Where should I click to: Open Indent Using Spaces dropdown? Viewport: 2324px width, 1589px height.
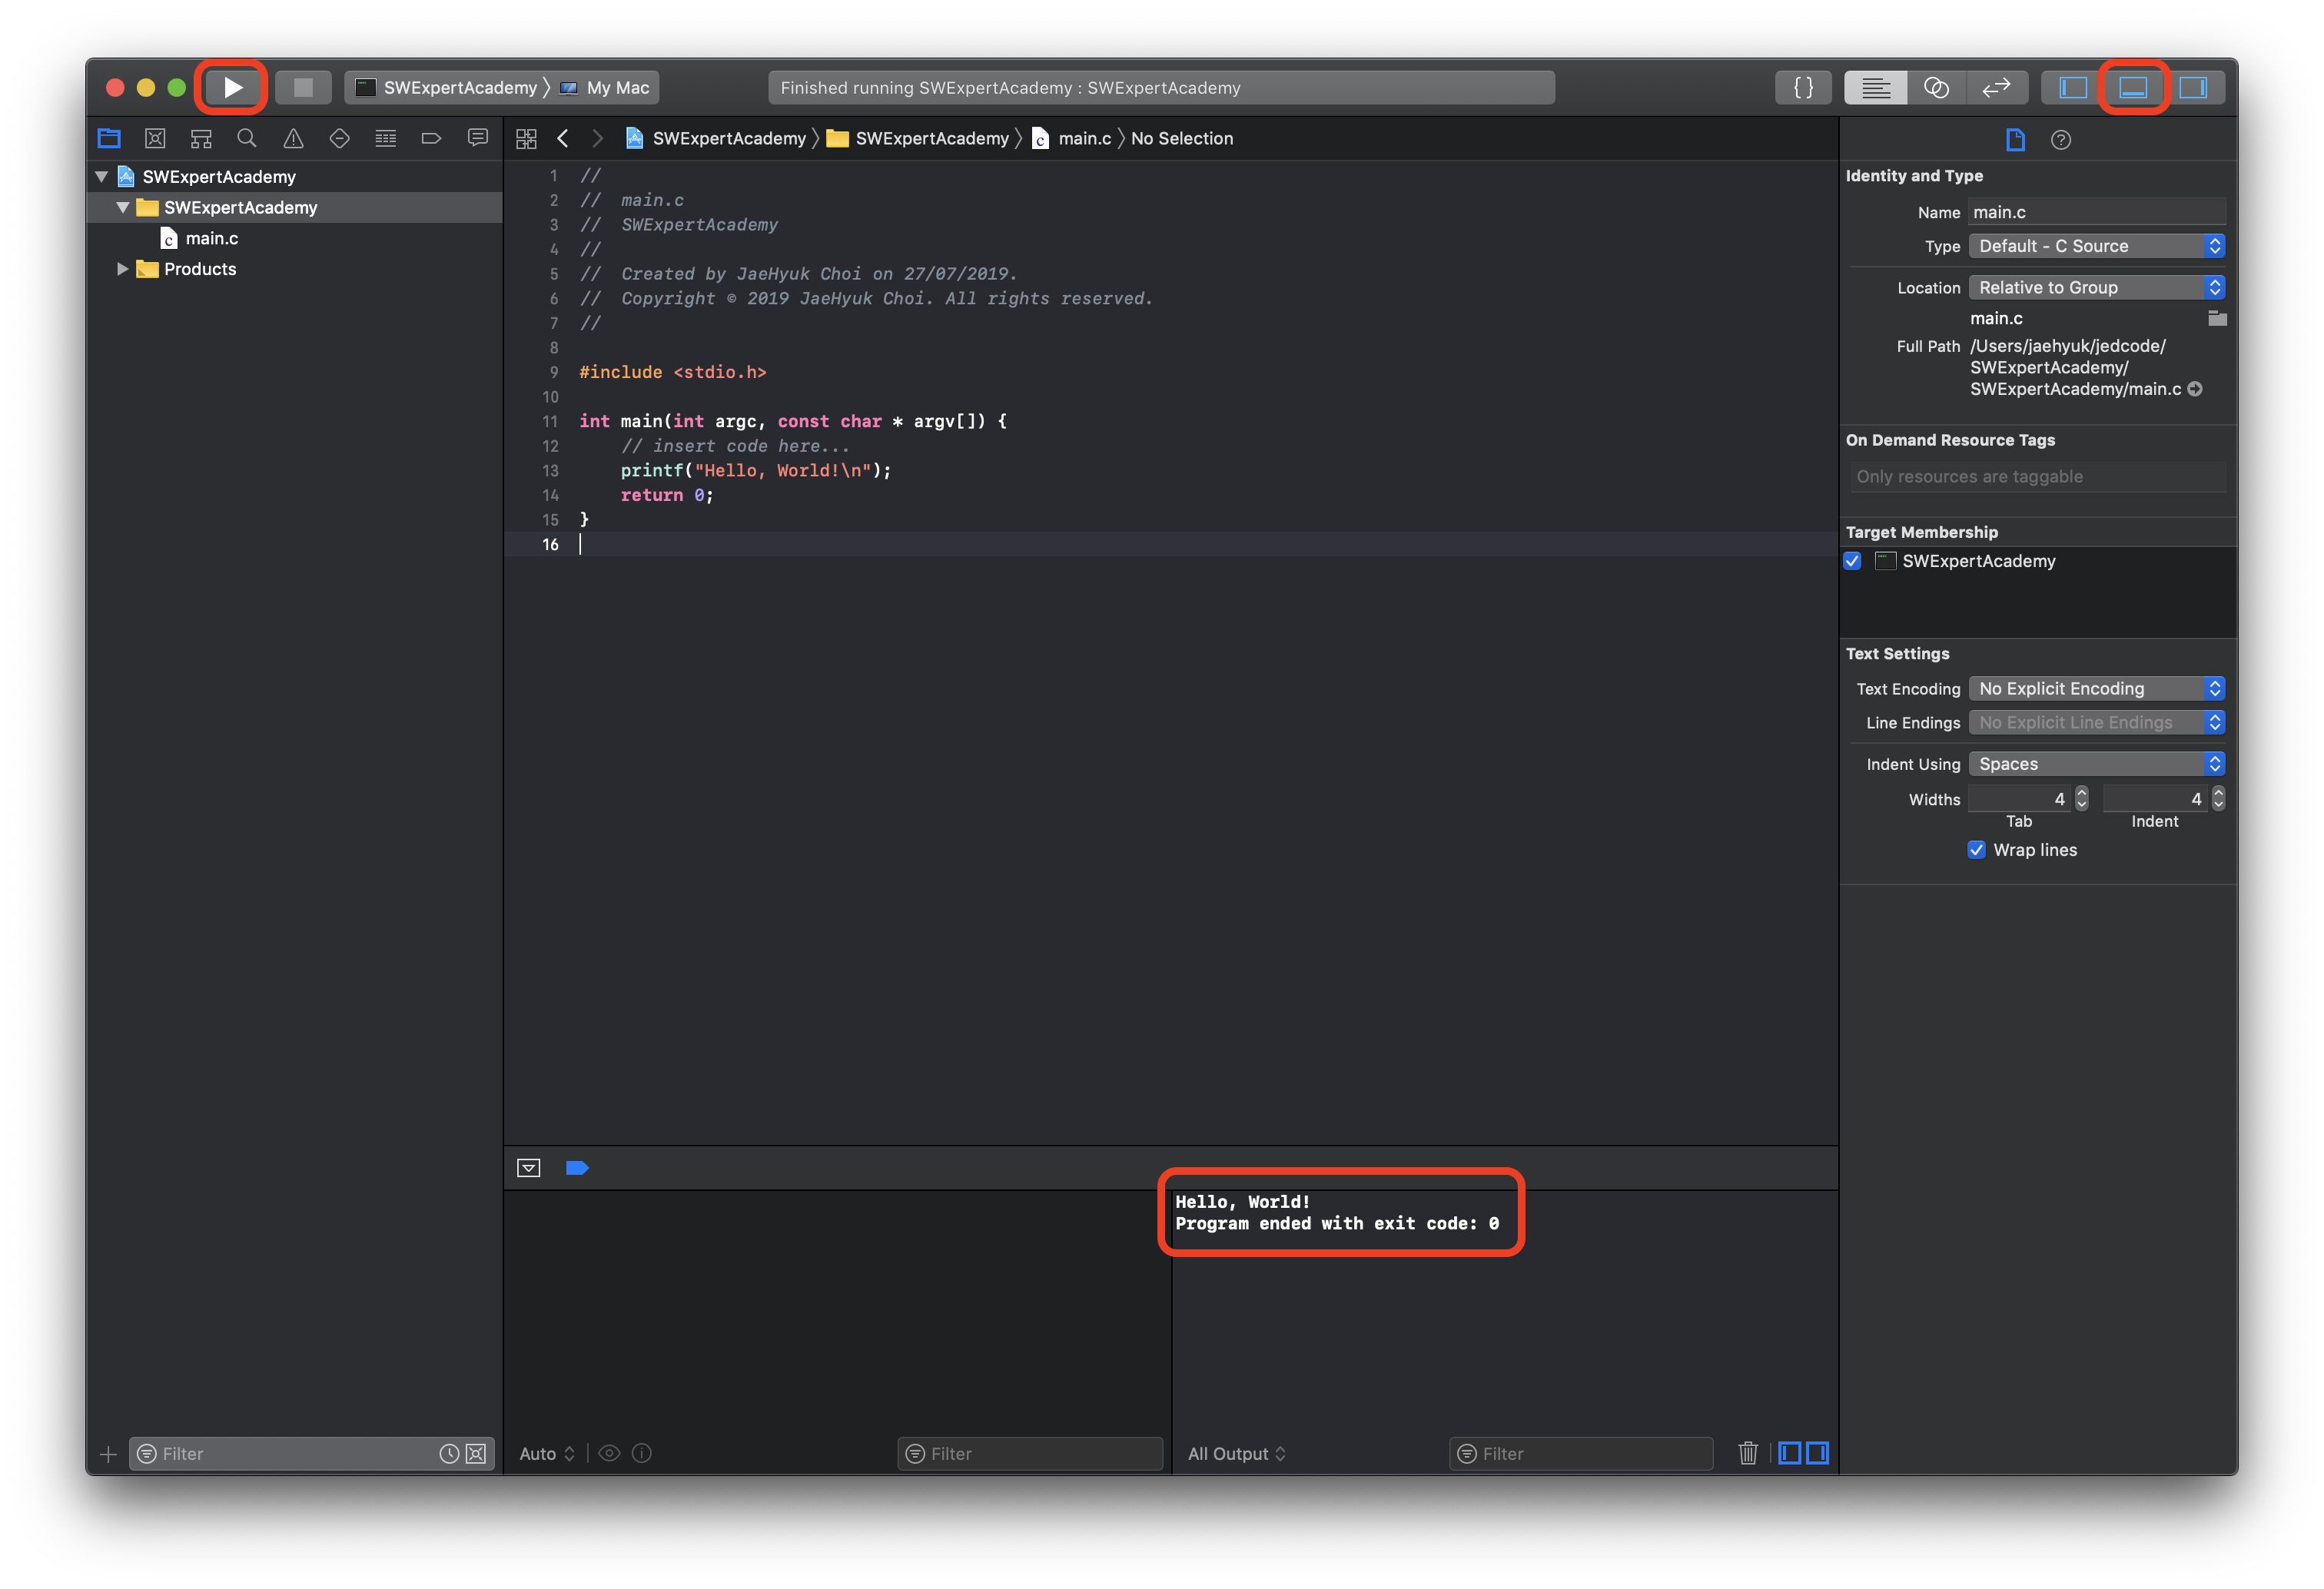click(x=2097, y=764)
